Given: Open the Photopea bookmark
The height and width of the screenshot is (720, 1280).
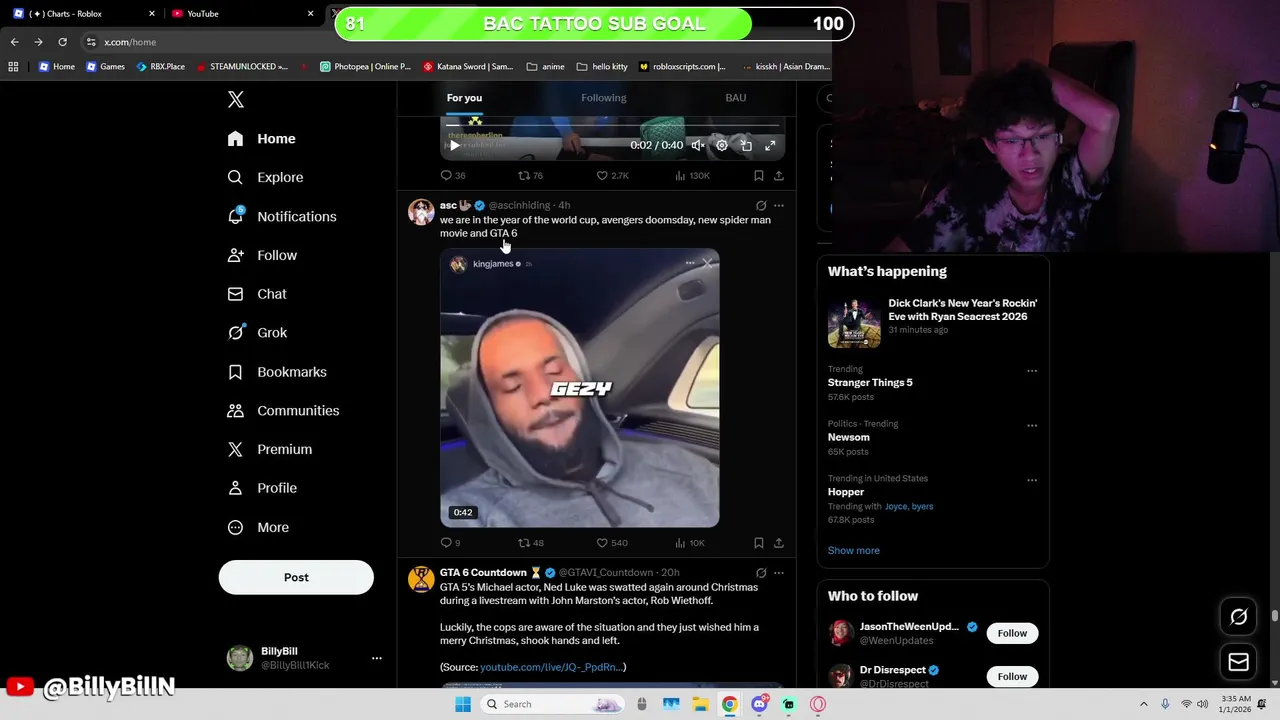Looking at the screenshot, I should click(365, 67).
